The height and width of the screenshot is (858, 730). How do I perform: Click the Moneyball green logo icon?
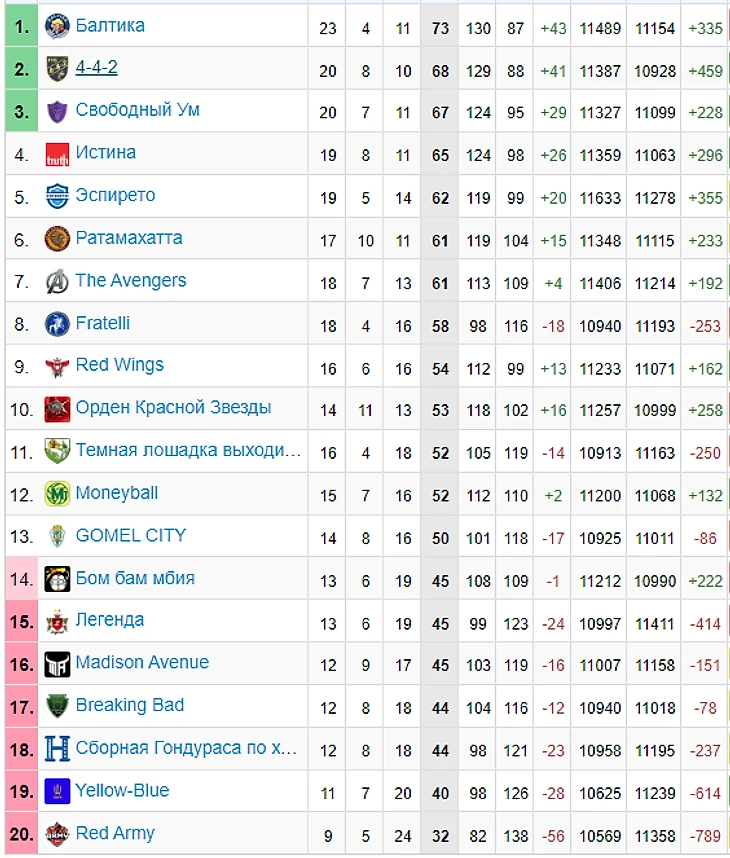(x=57, y=494)
